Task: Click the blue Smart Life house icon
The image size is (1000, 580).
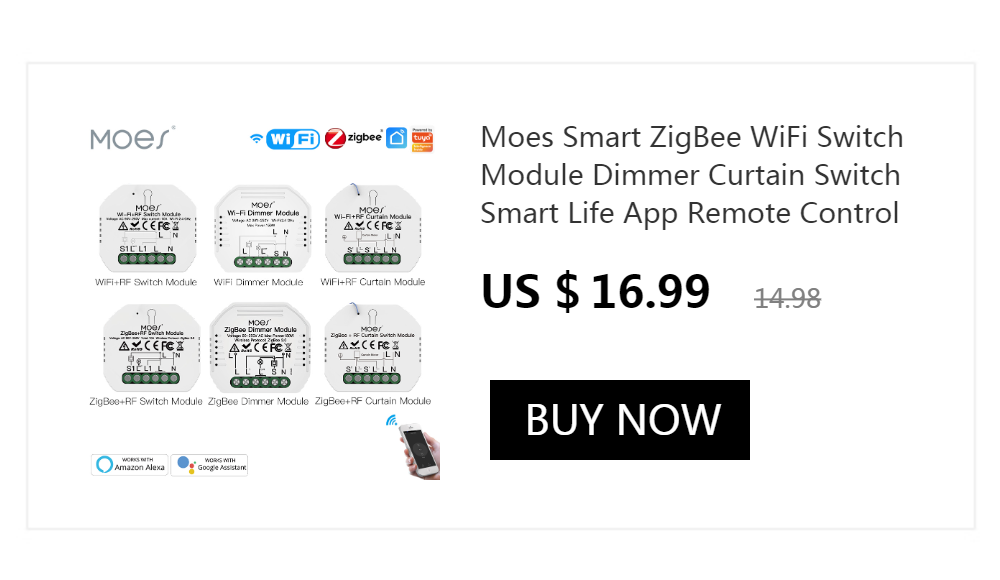Action: [397, 138]
